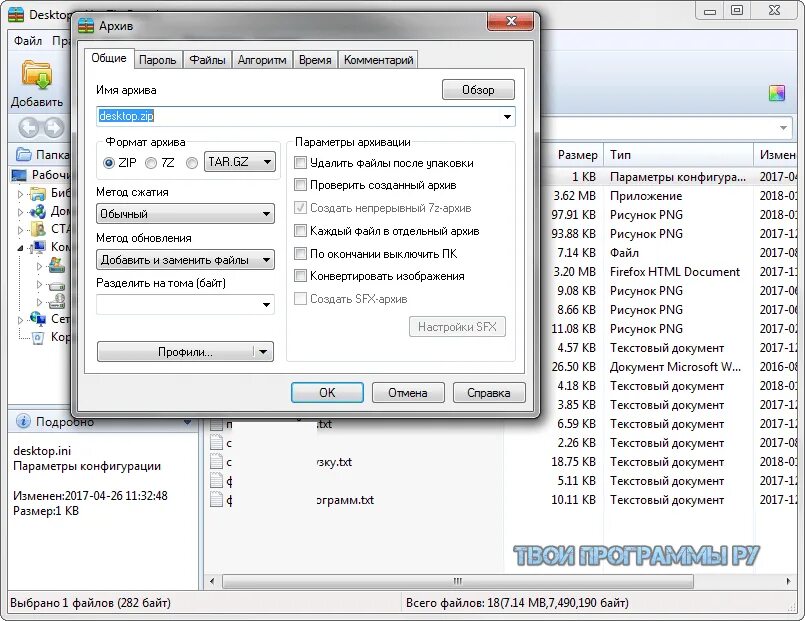Open help with Справка button
Screen dimensions: 805x621
(x=489, y=393)
